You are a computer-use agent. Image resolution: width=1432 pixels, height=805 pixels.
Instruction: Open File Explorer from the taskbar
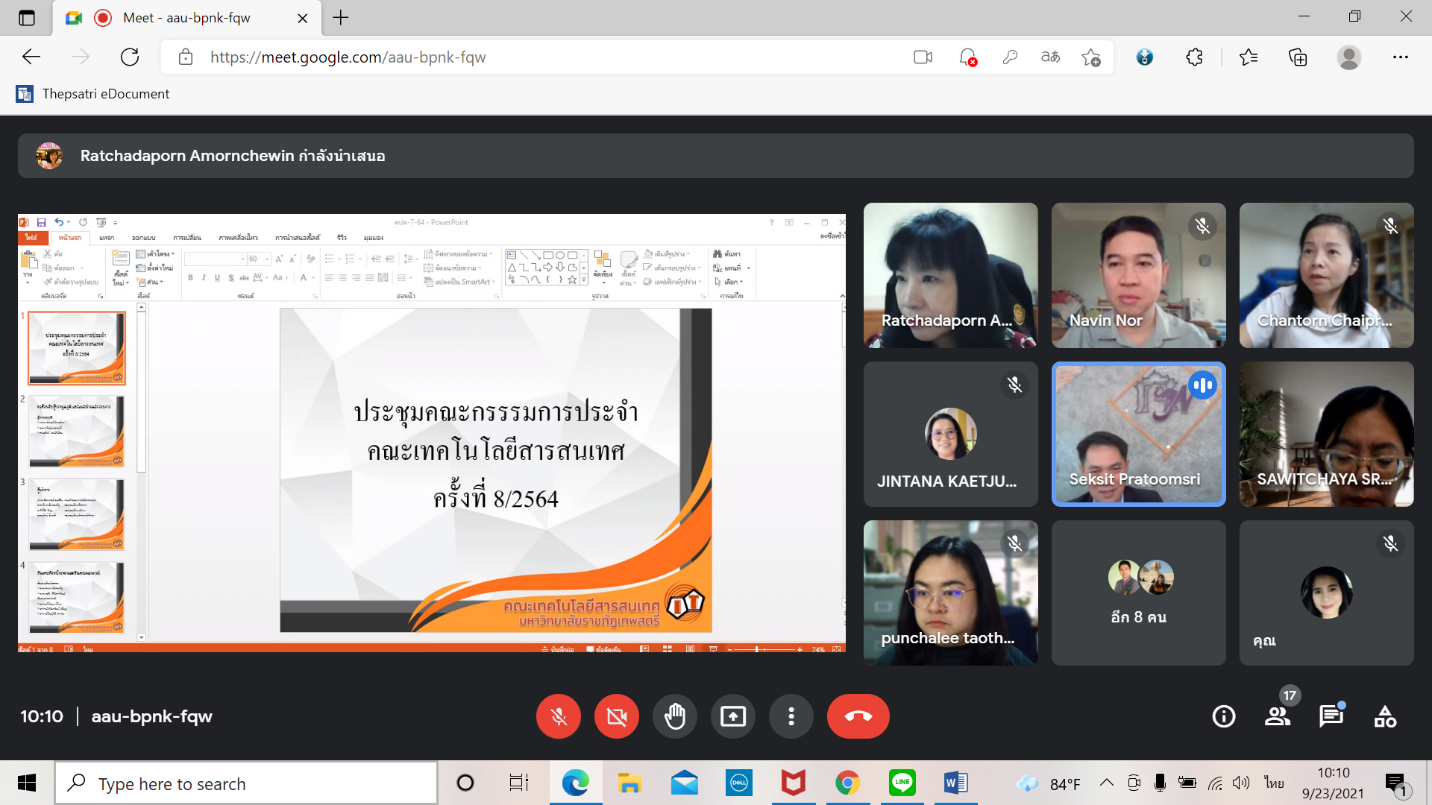629,783
